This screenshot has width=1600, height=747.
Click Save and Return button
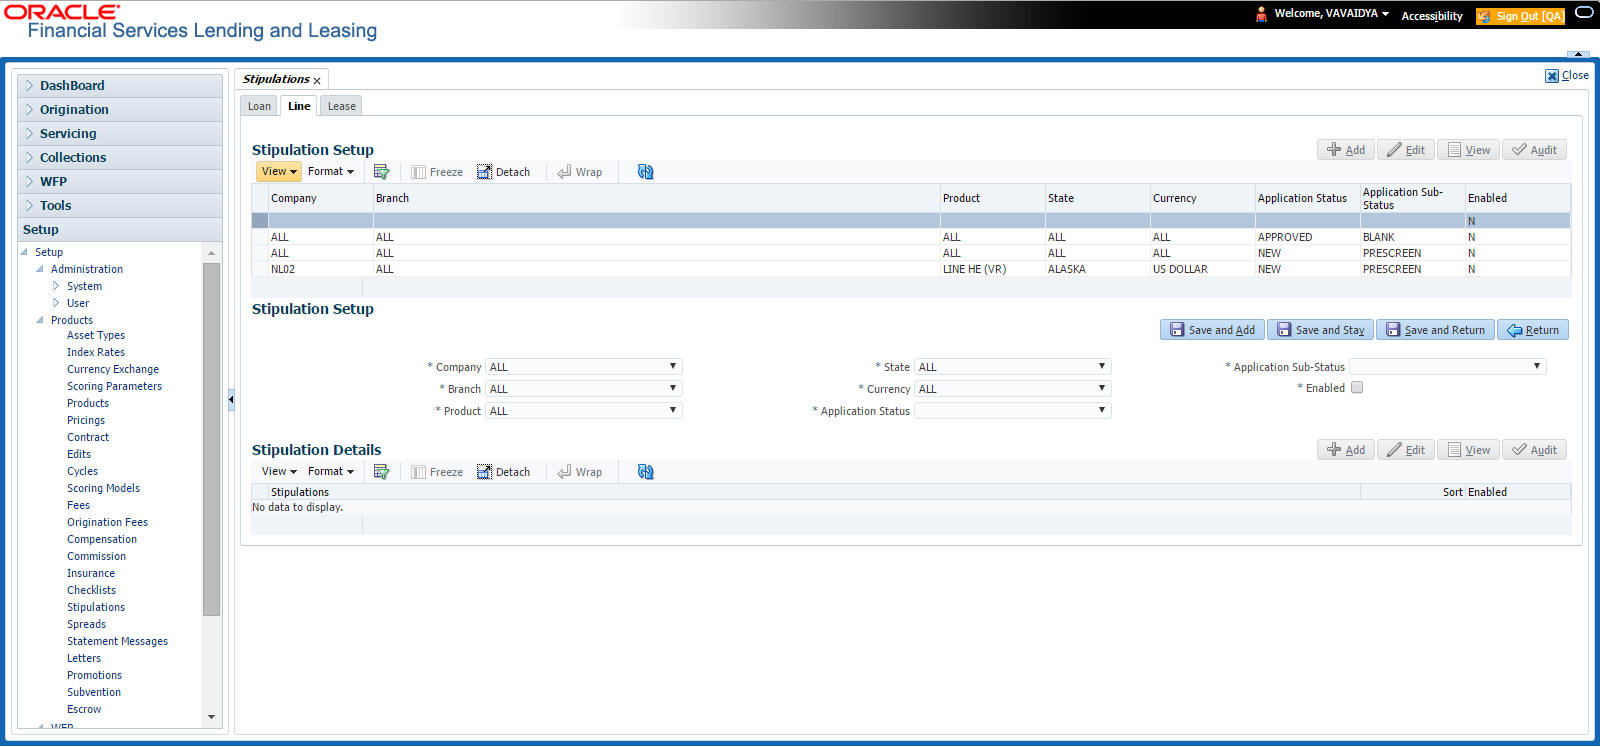tap(1435, 330)
